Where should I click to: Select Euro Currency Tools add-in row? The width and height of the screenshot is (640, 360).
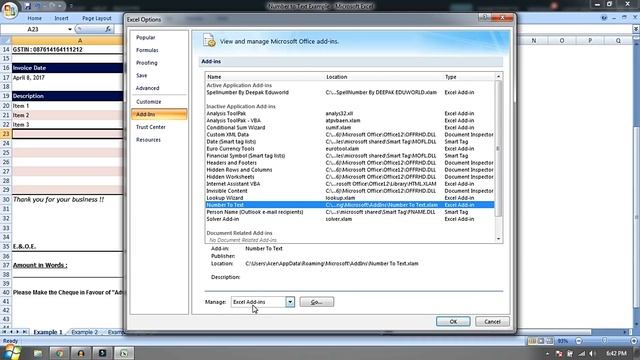coord(350,149)
